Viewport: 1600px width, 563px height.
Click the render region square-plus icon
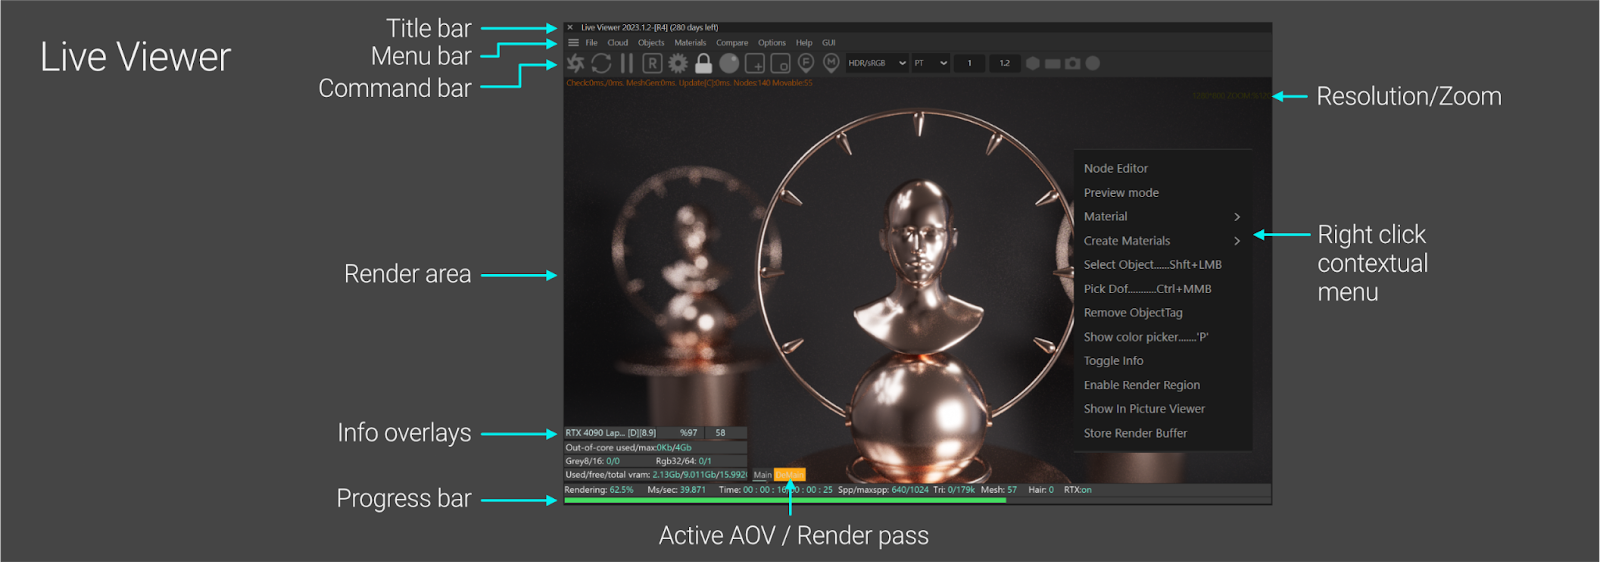[755, 64]
